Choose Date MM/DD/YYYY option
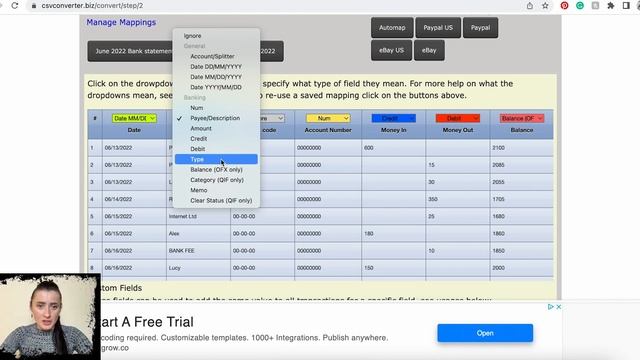 coord(216,77)
